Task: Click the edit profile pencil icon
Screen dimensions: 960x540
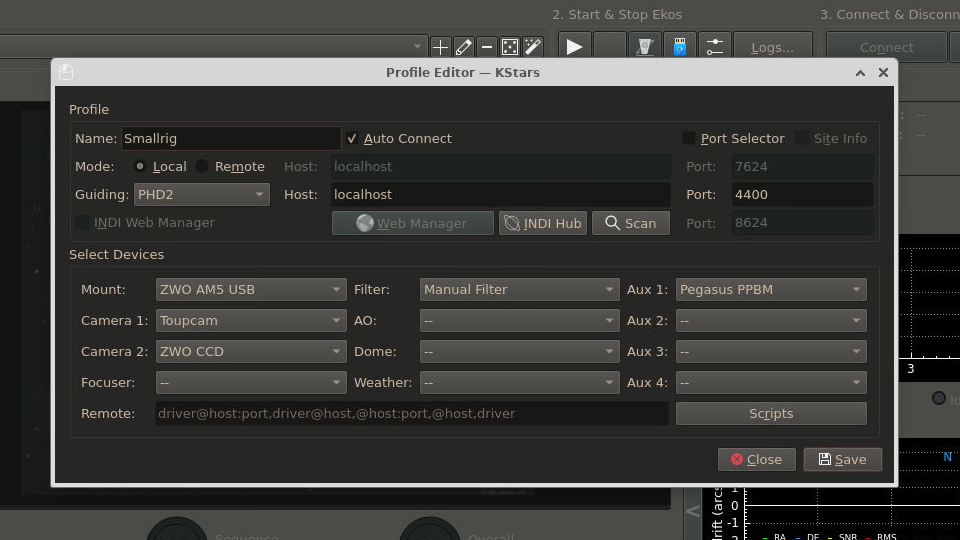Action: [x=463, y=47]
